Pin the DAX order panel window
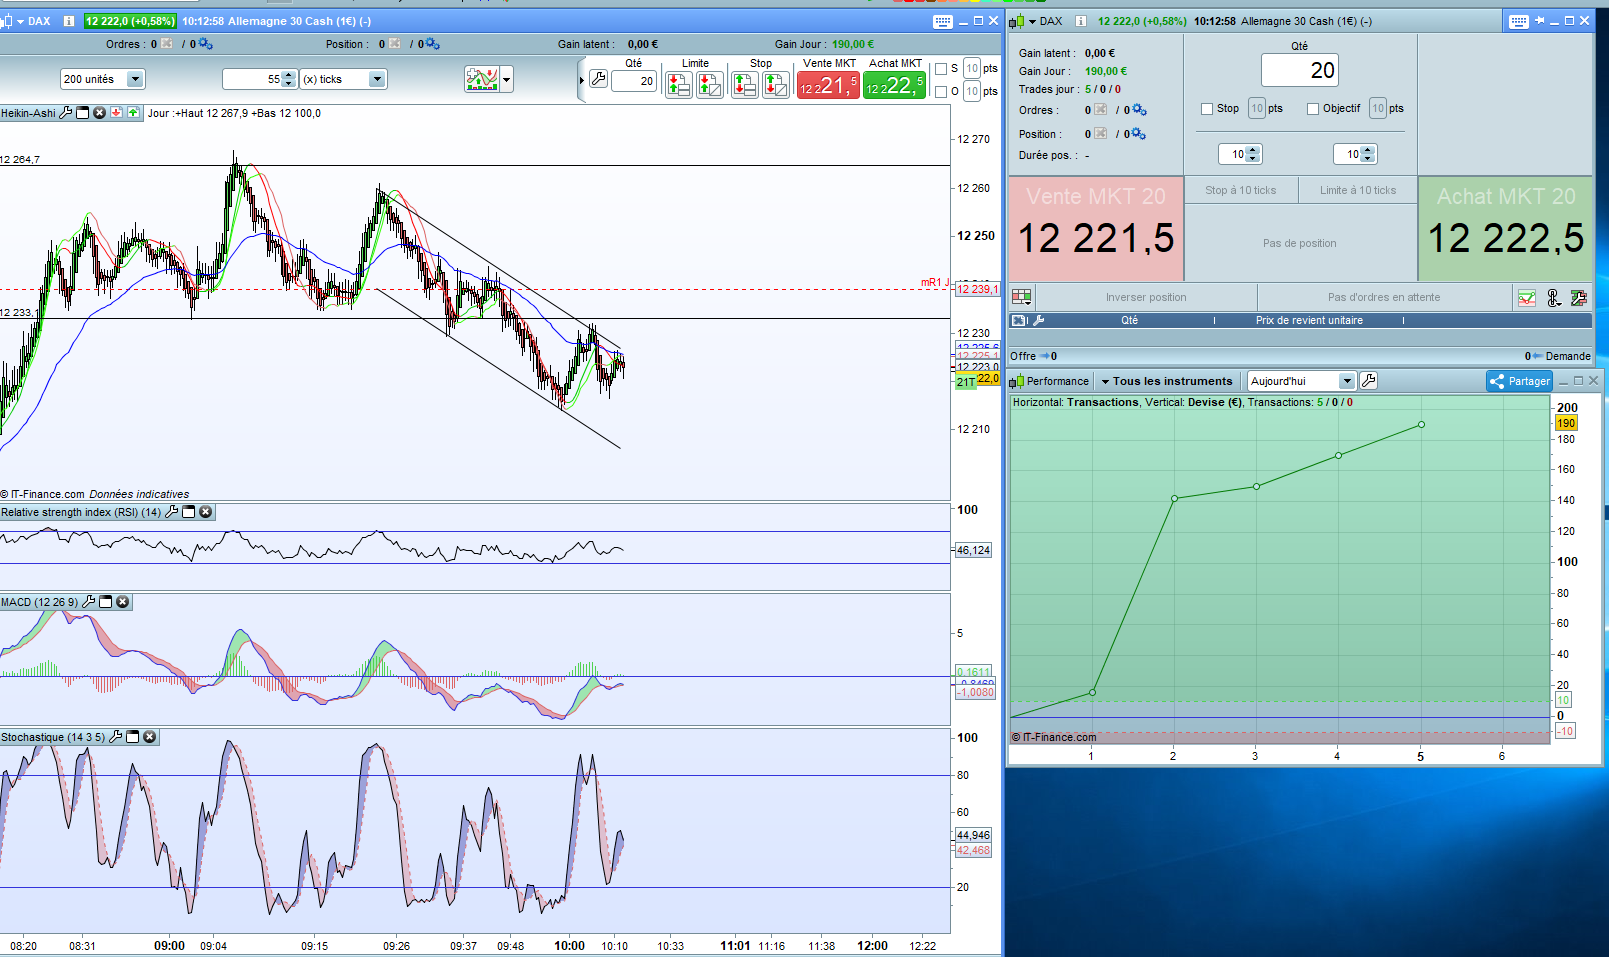 1540,21
